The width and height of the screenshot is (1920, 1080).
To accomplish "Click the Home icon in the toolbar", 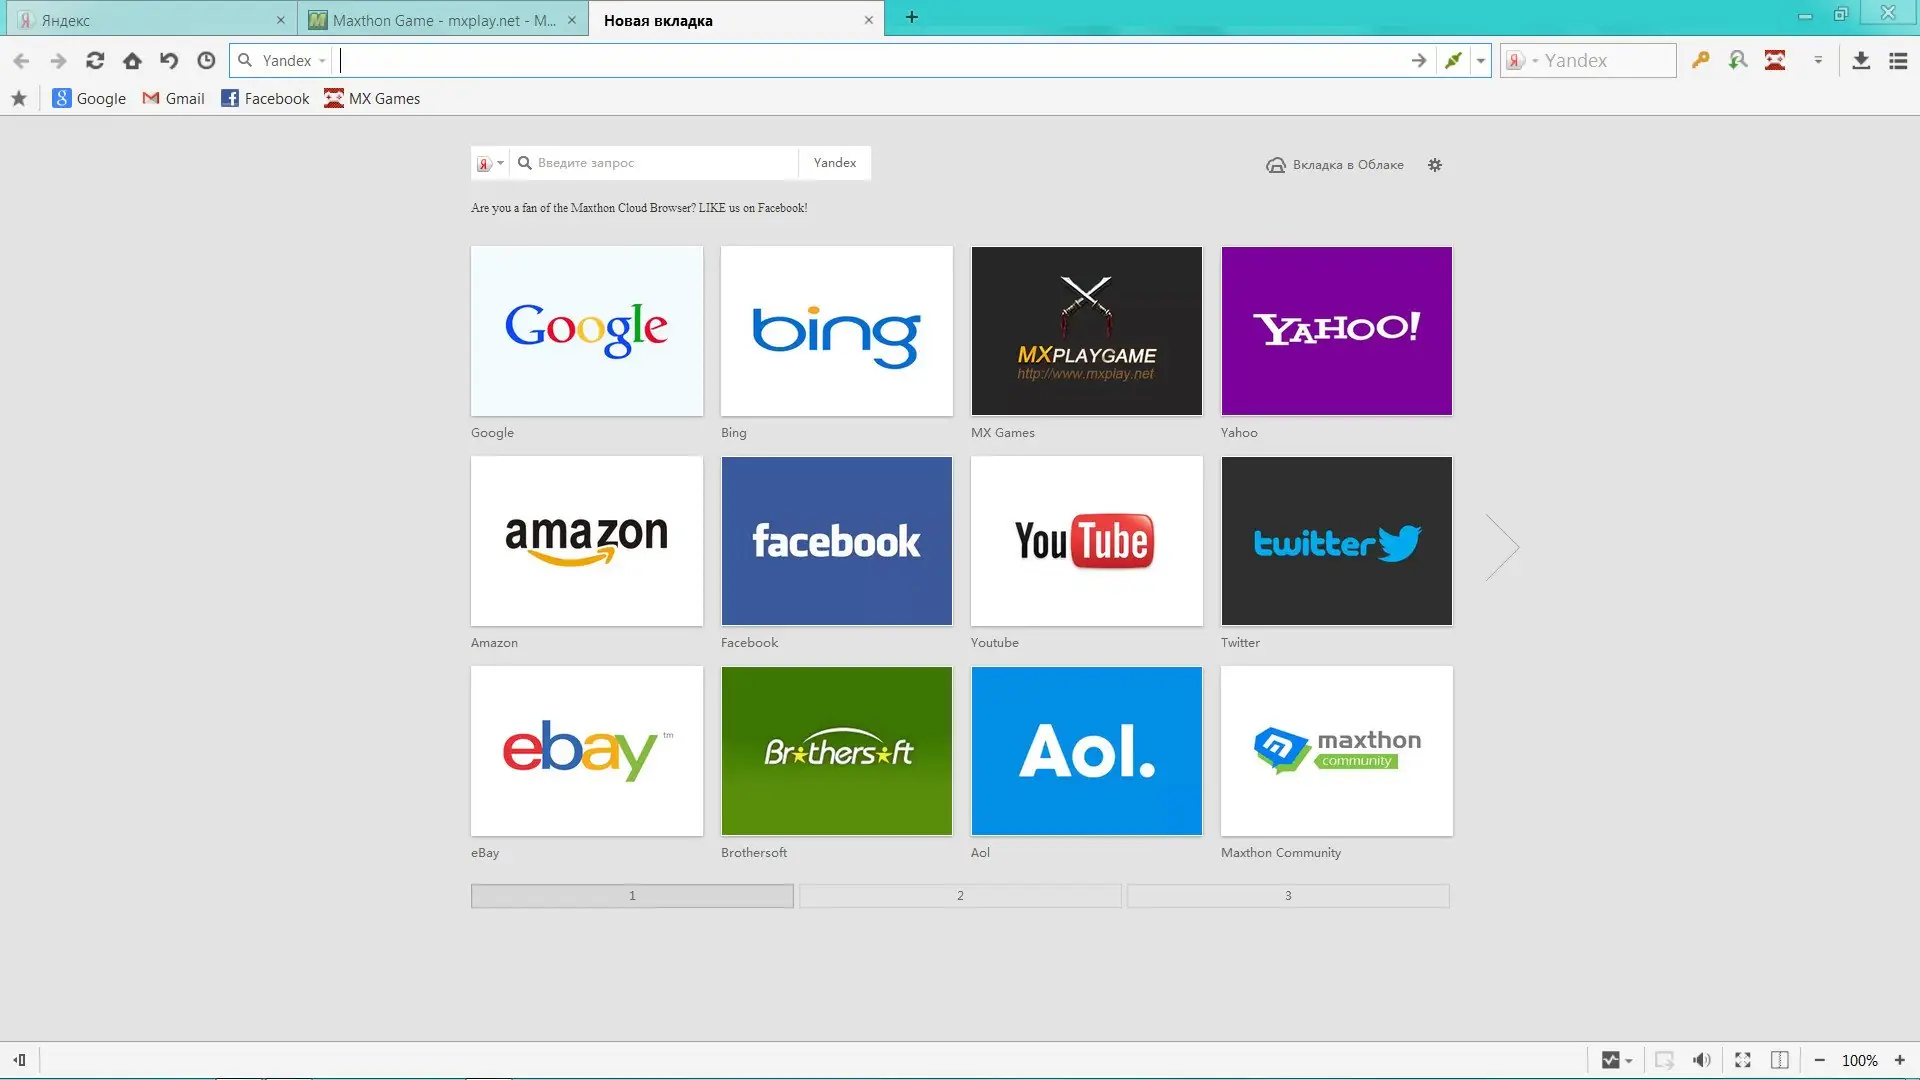I will pos(132,61).
